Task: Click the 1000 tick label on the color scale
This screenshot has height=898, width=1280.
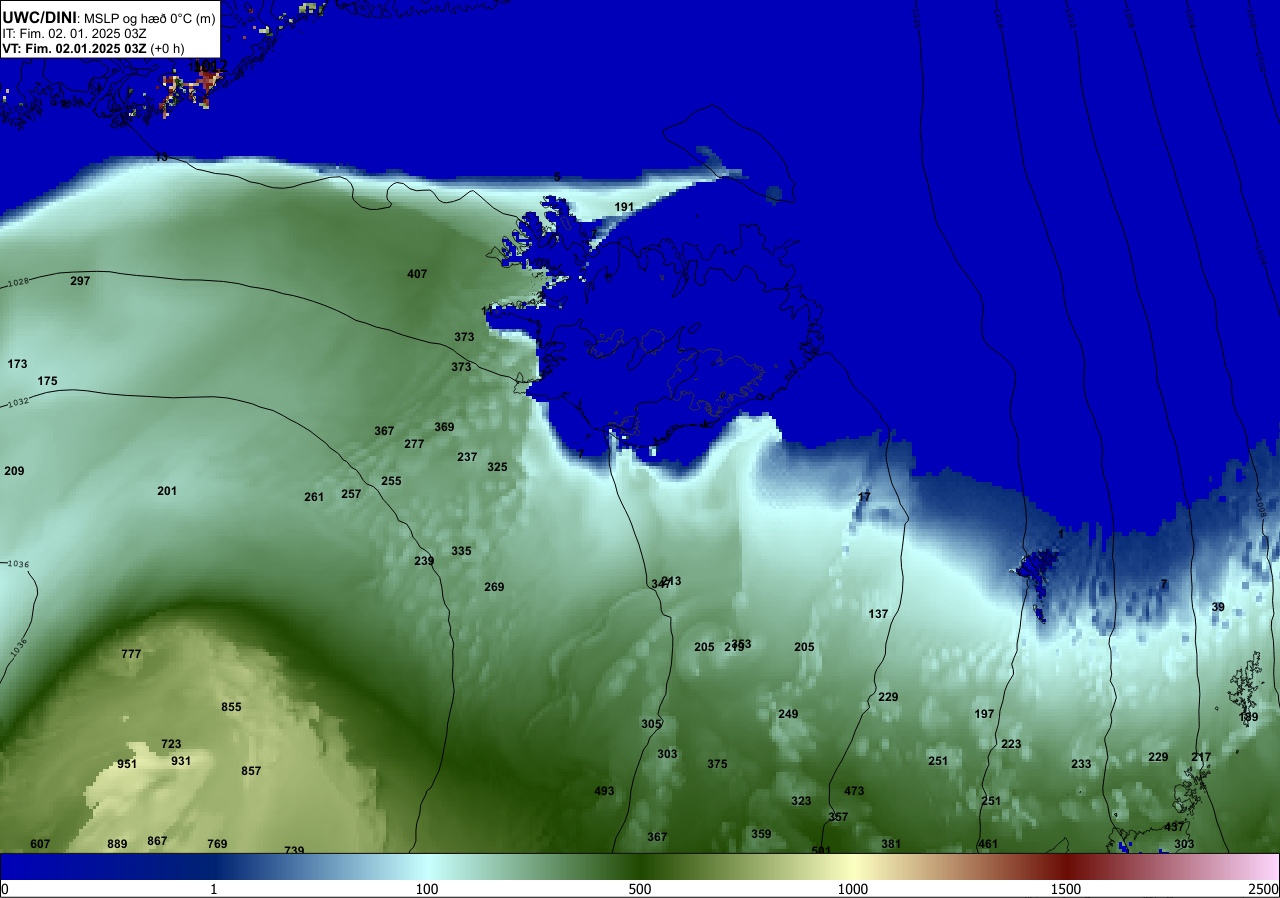Action: click(853, 889)
